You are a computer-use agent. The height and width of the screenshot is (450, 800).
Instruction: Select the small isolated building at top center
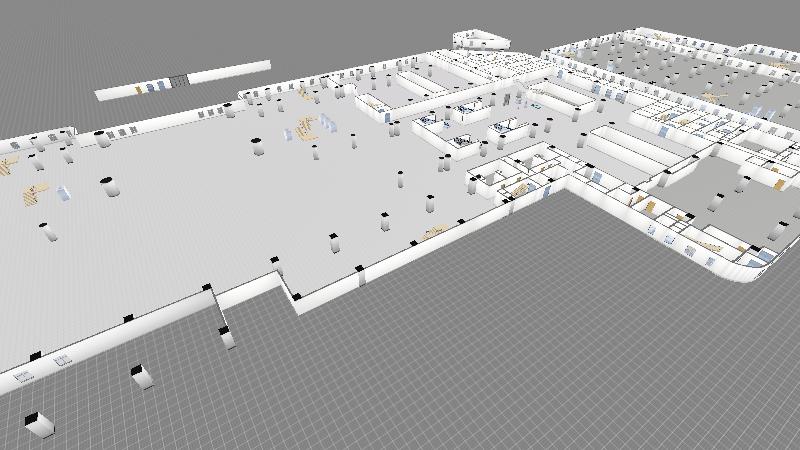[x=480, y=39]
